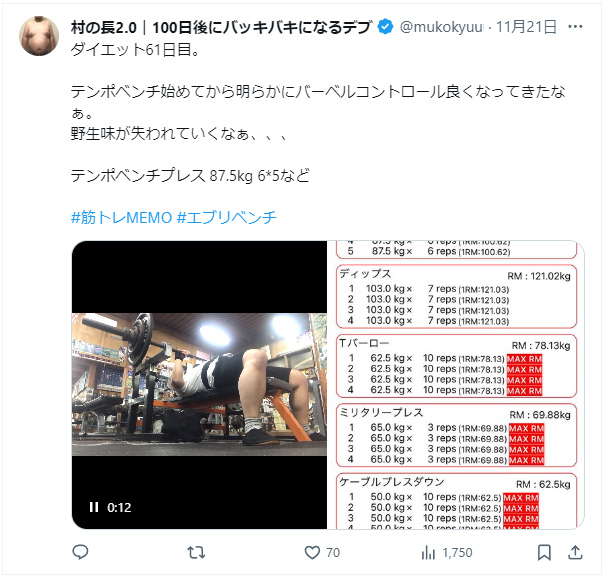Open the #エブリベンチ hashtag

(x=226, y=217)
